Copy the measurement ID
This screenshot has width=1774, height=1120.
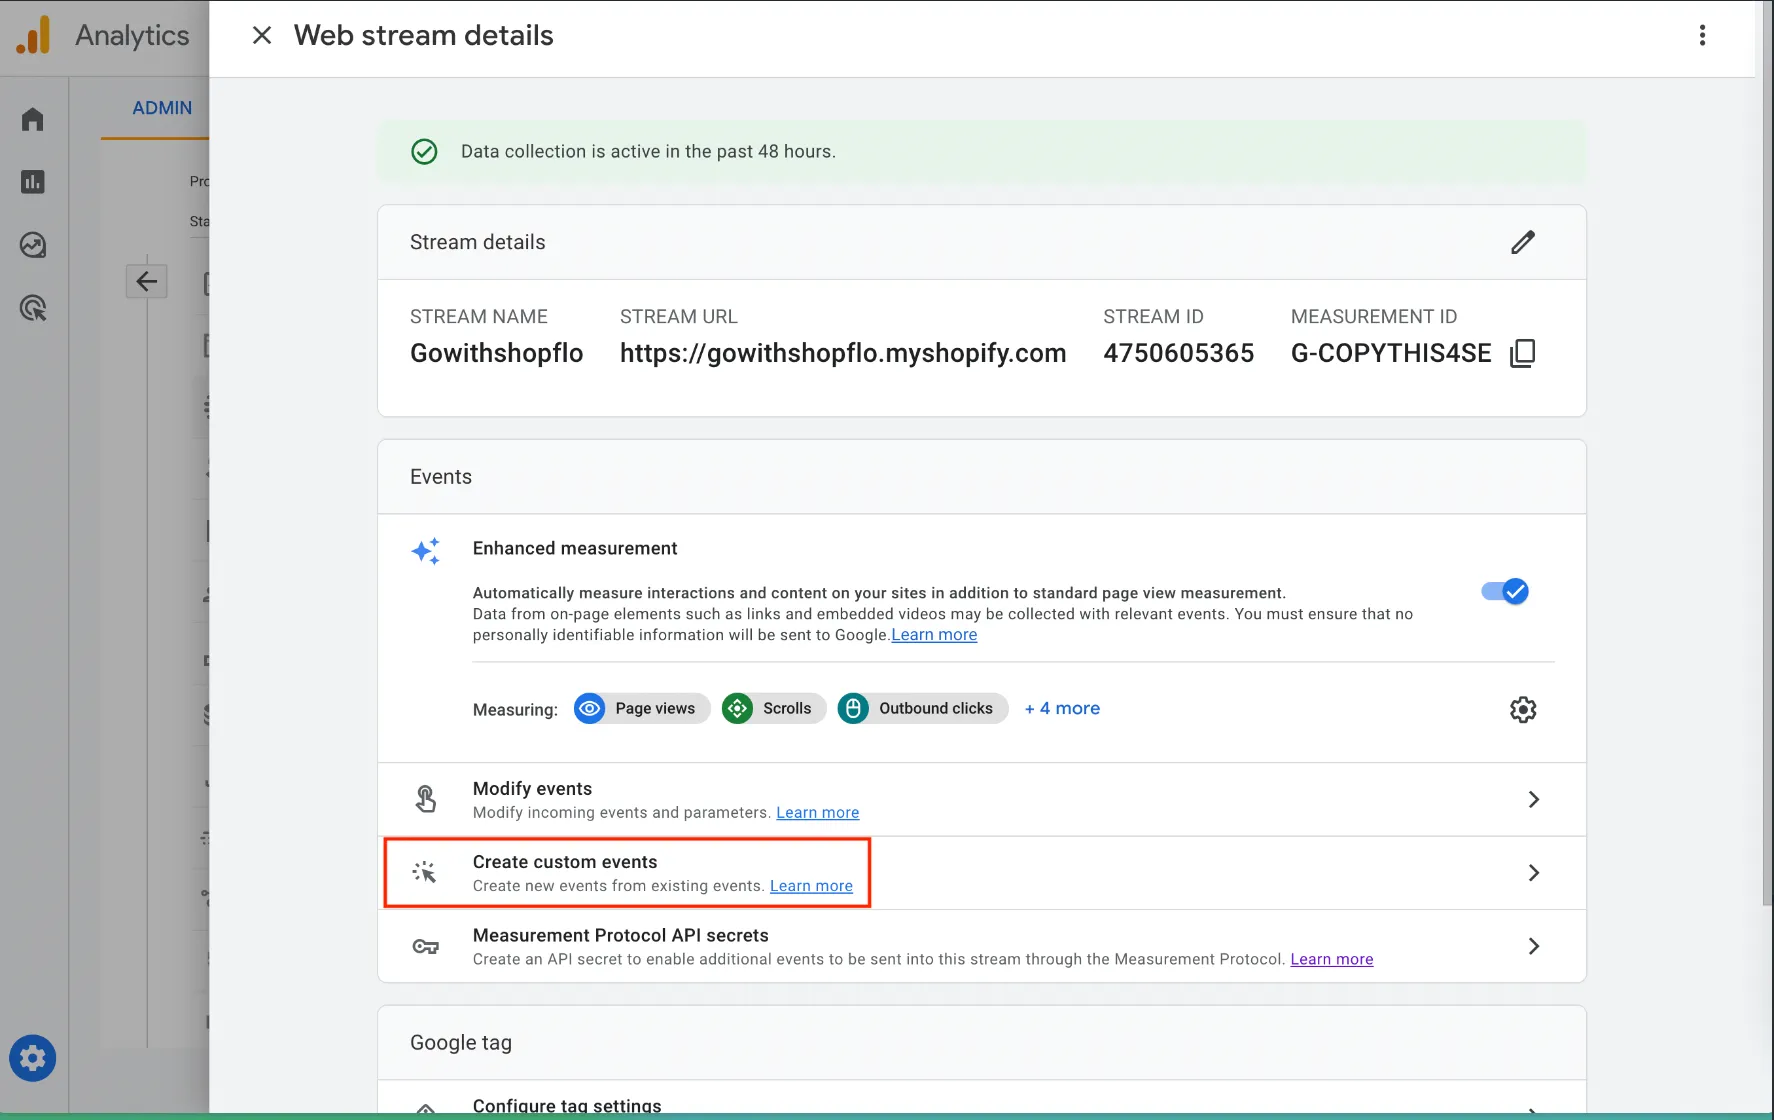point(1522,353)
